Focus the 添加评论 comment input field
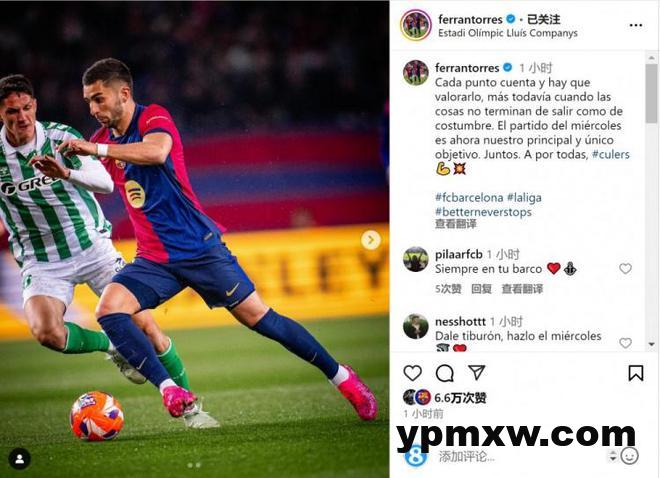The width and height of the screenshot is (660, 478). [520, 457]
